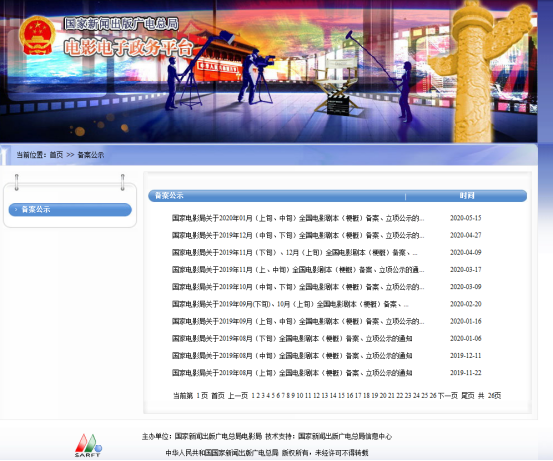Go to page 17 in pagination
This screenshot has width=553, height=461.
pyautogui.click(x=358, y=396)
